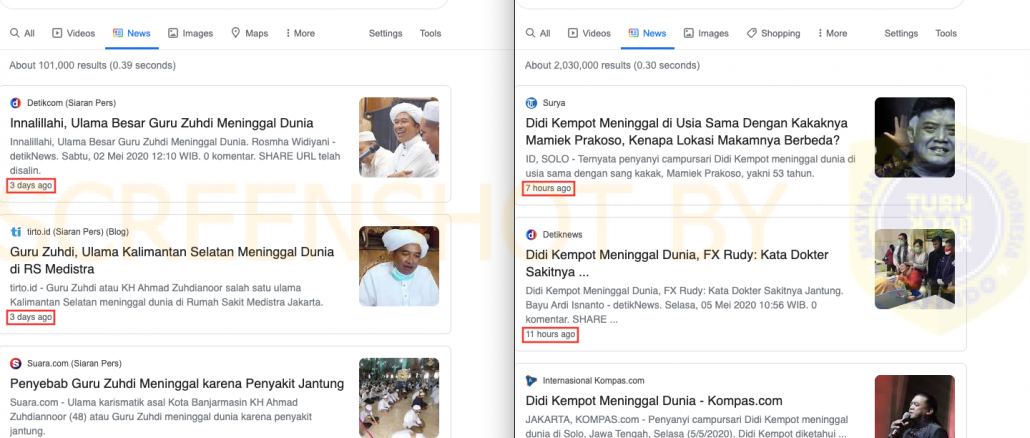Screen dimensions: 1030x438
Task: Open headline Innalillahi, Ulama Besar Guru Zuhdi Meninggal Dunia
Action: 162,123
